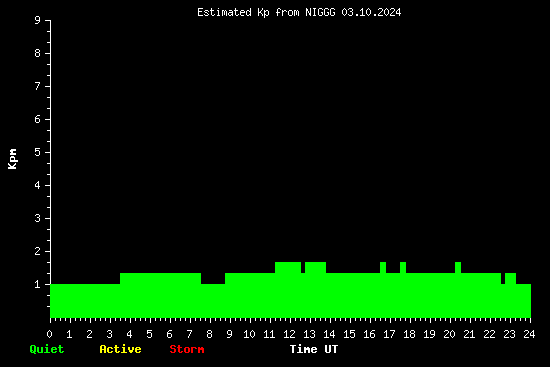Click the hour 12 label on time axis

tap(289, 334)
